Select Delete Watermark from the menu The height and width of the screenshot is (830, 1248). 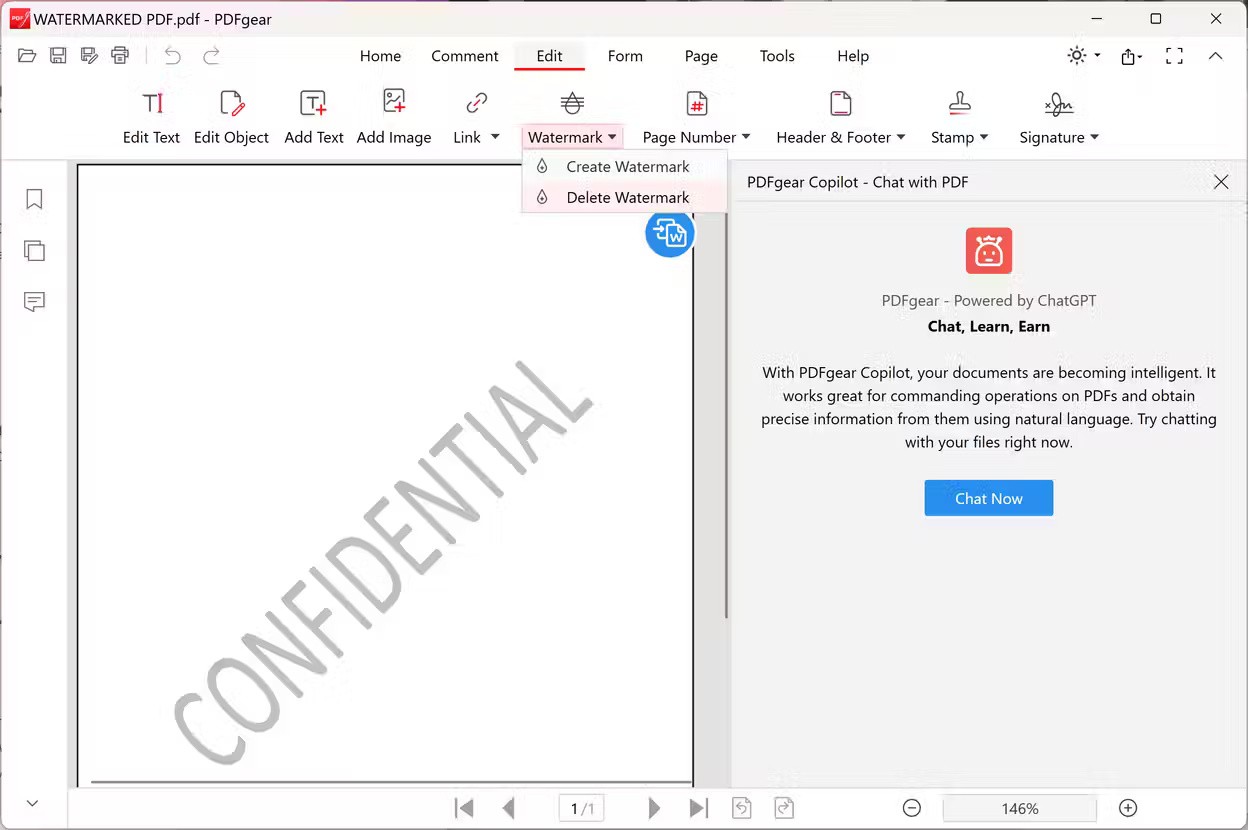tap(627, 198)
